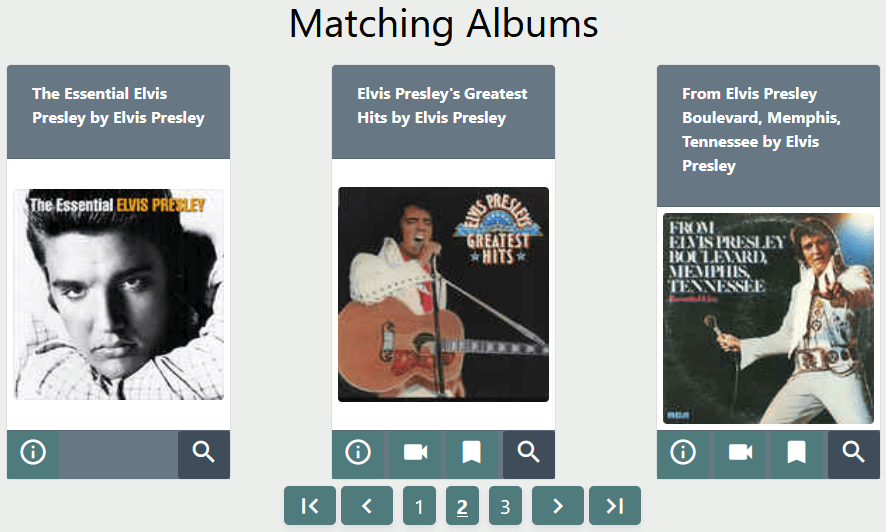The height and width of the screenshot is (532, 886).
Task: Show info for Elvis Presley's Greatest Hits
Action: 358,453
